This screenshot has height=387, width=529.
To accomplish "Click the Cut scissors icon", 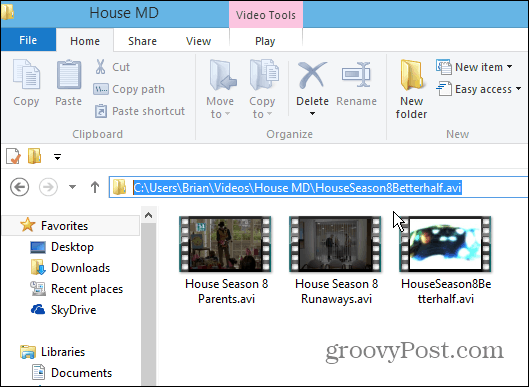I will coord(100,66).
